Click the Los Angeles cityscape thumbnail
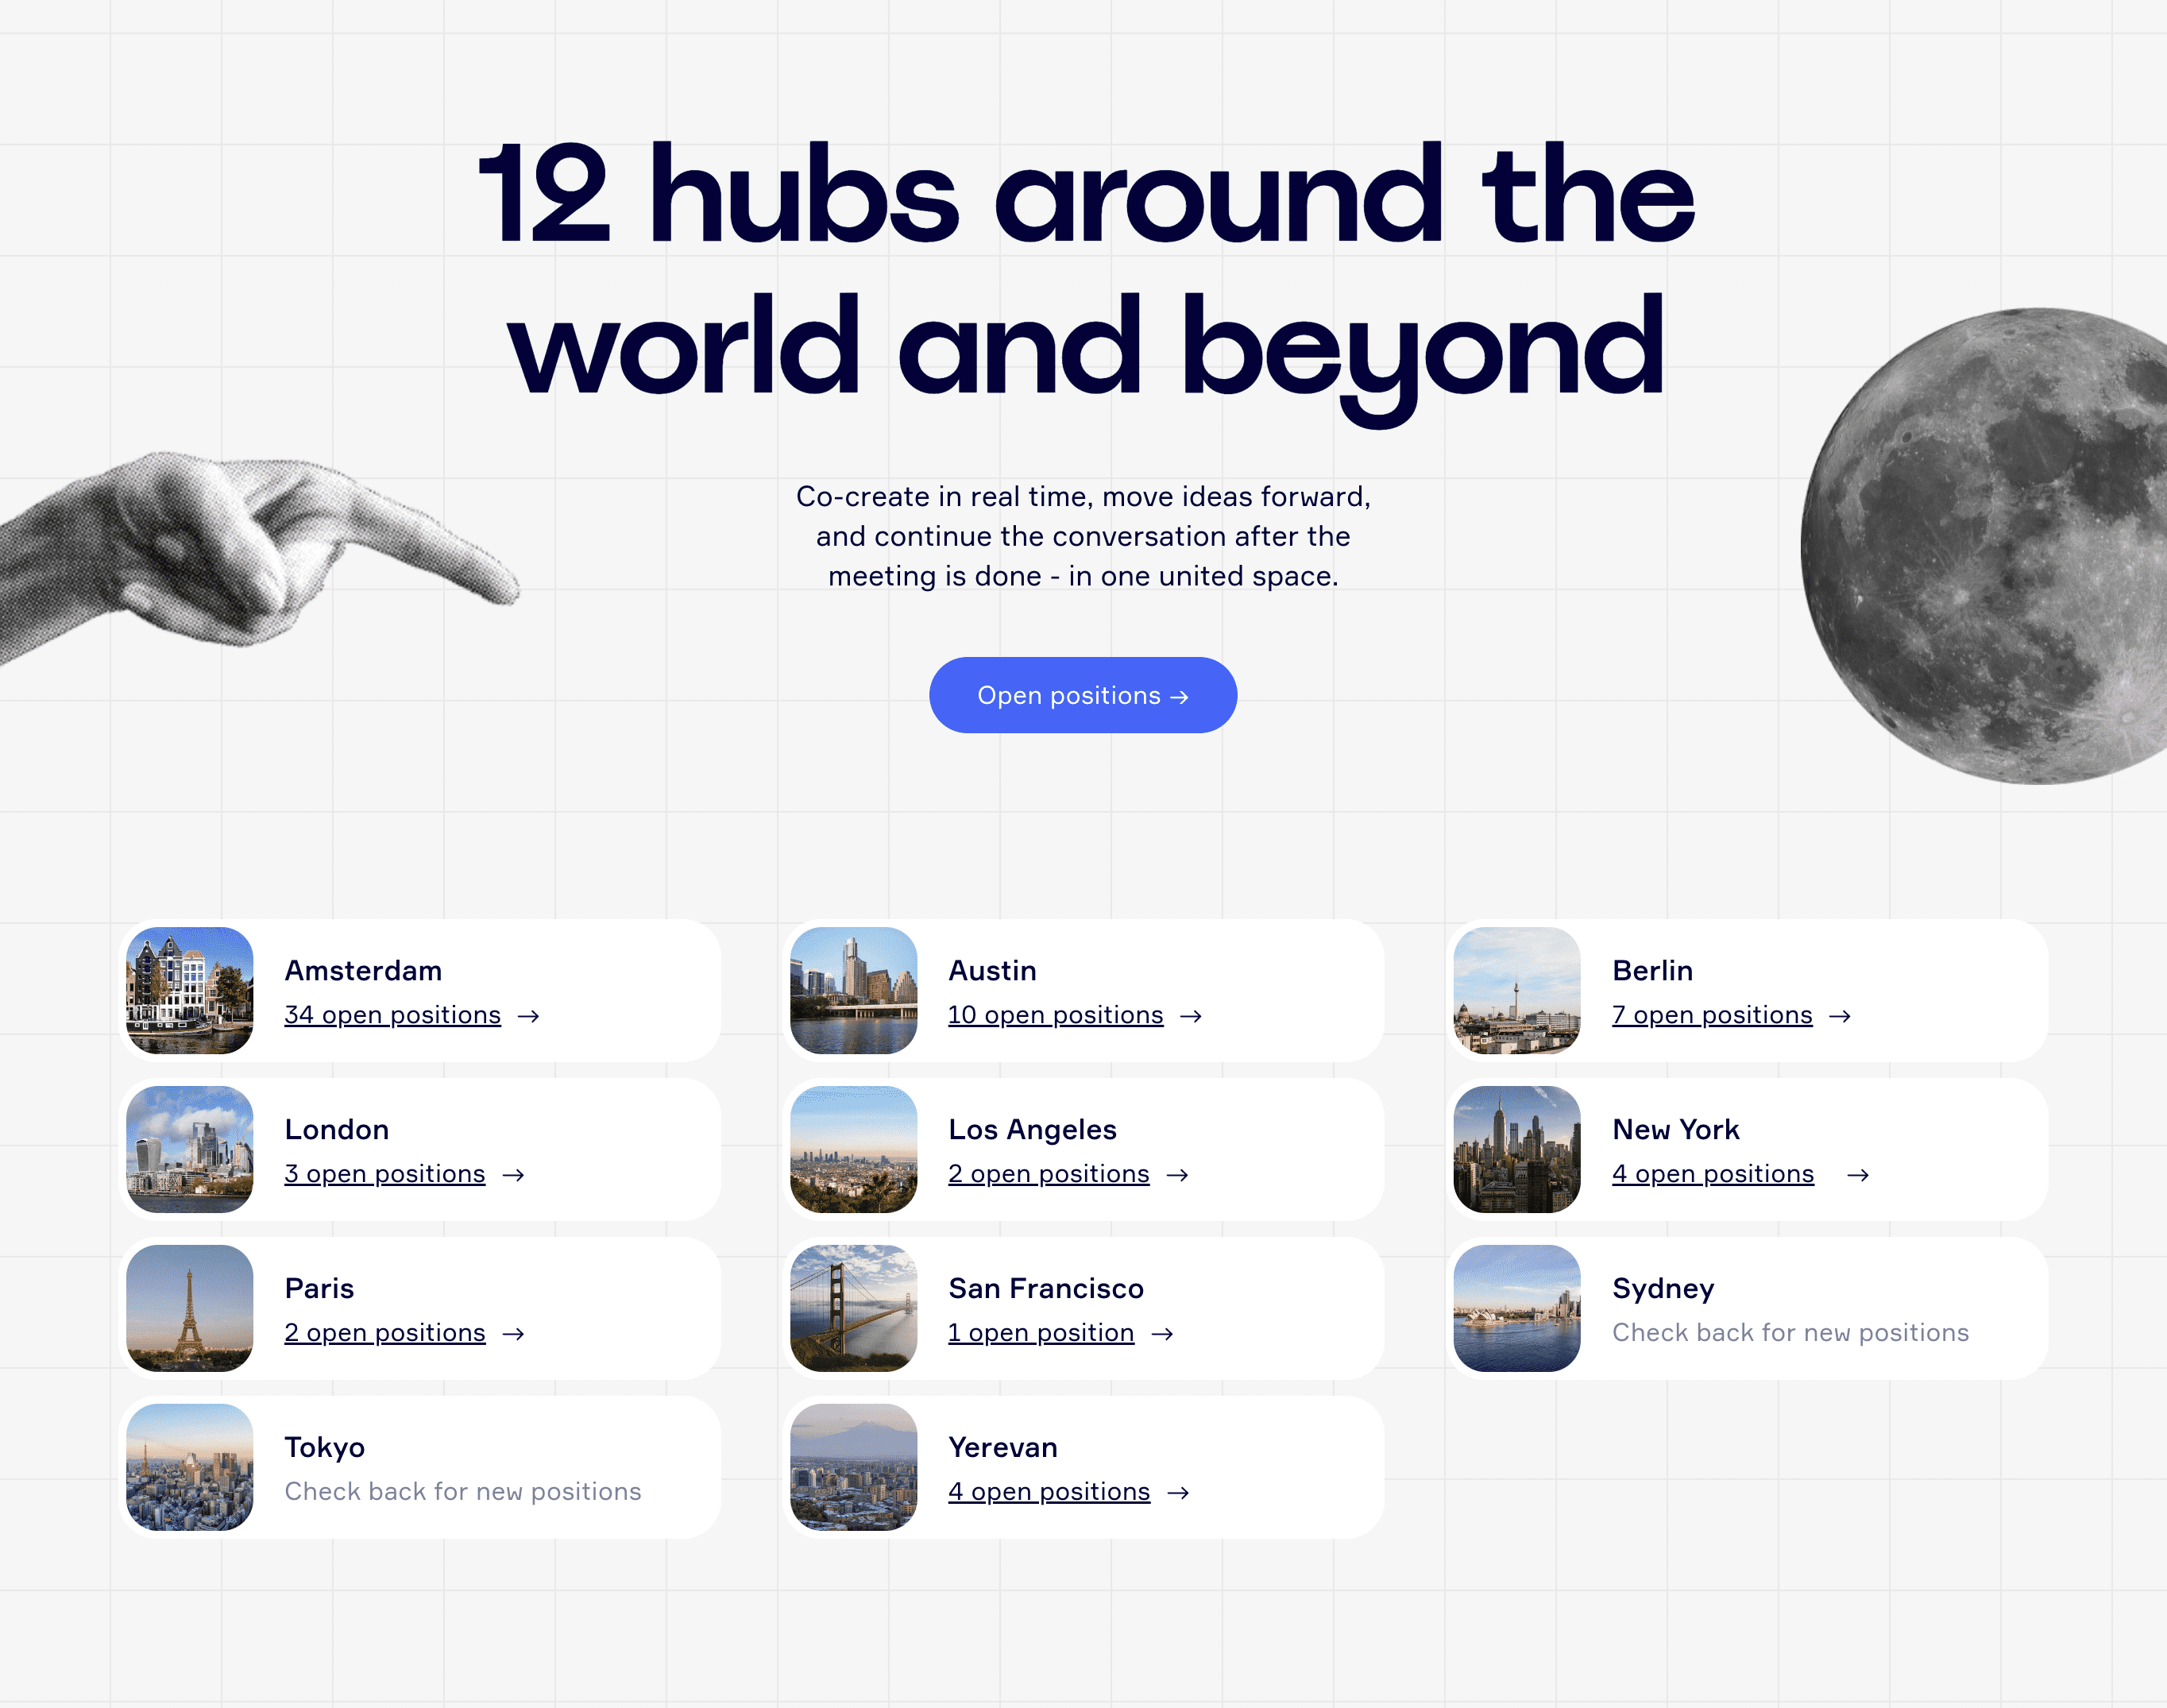2167x1708 pixels. (853, 1149)
